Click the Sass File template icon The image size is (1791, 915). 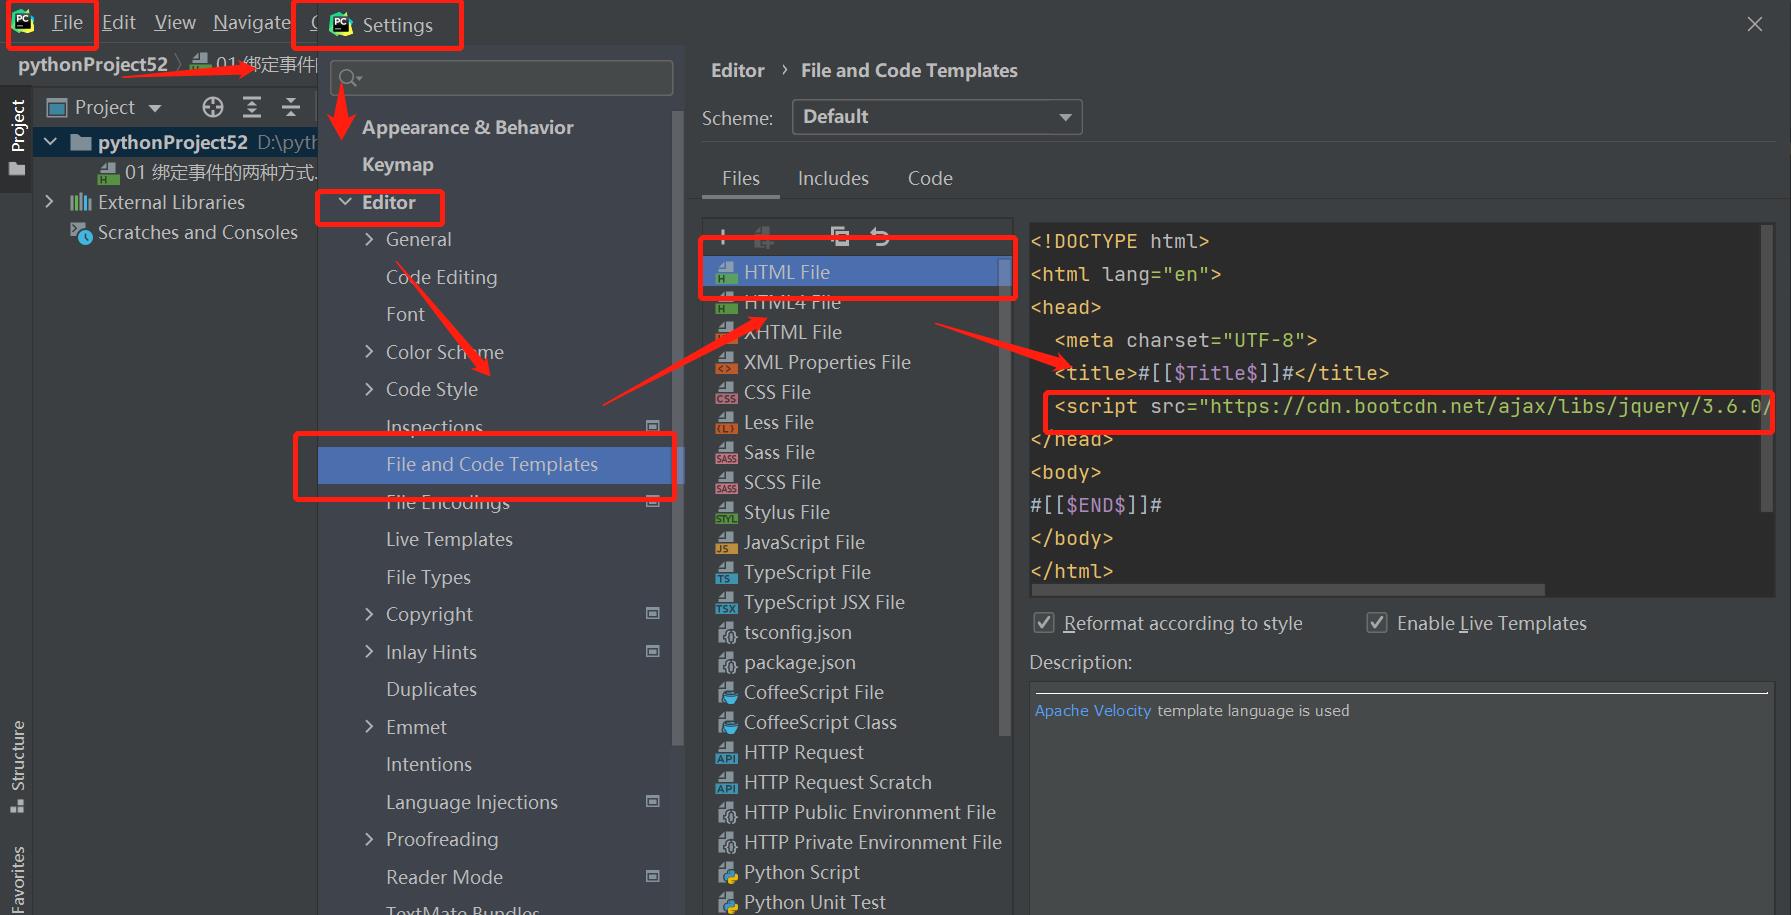tap(727, 453)
